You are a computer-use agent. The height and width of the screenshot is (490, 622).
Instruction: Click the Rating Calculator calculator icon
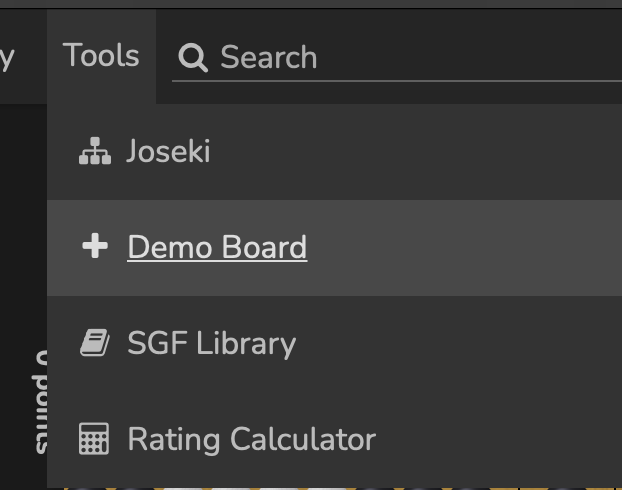(x=94, y=439)
